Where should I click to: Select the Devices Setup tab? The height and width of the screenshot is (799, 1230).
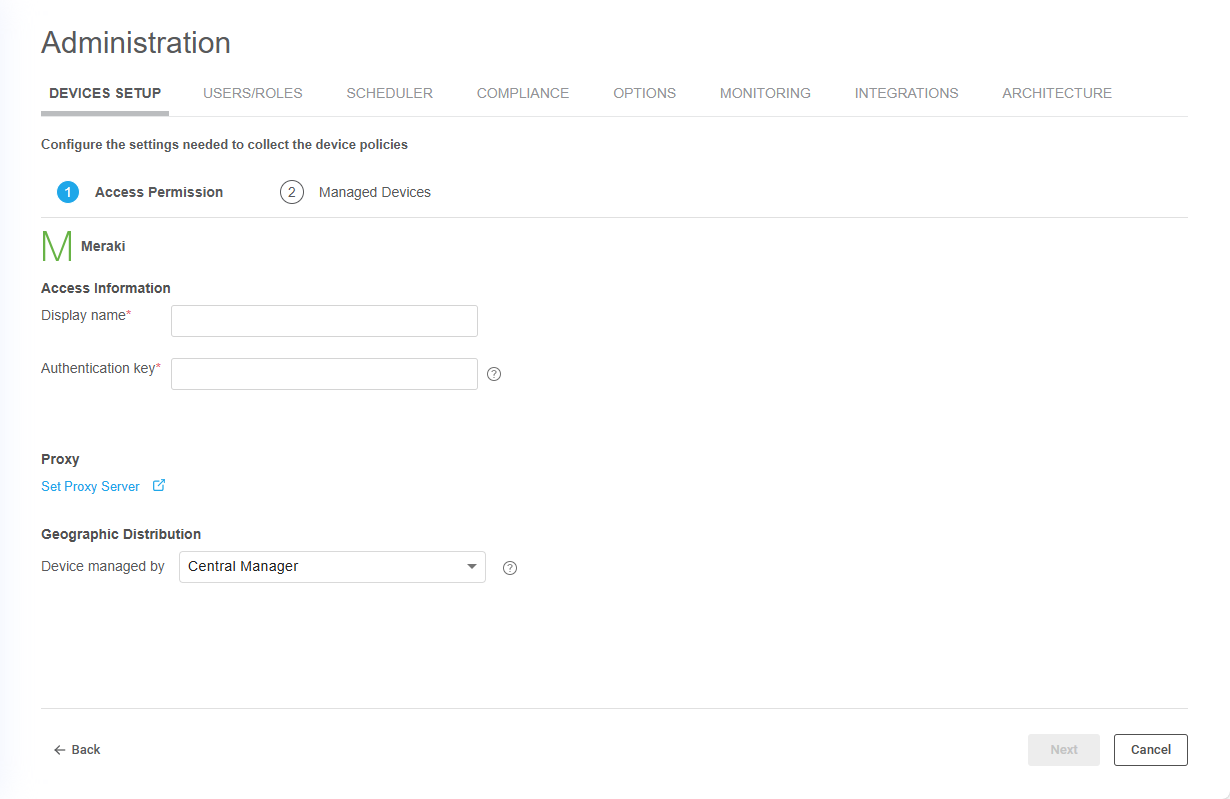(105, 93)
